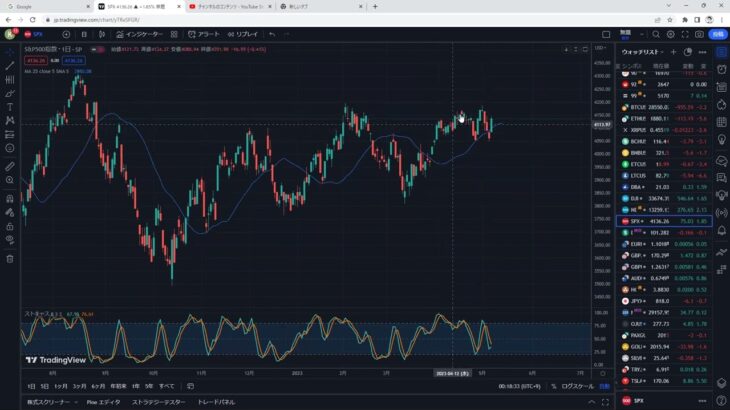The image size is (730, 410).
Task: Select the text annotation tool
Action: (x=10, y=107)
